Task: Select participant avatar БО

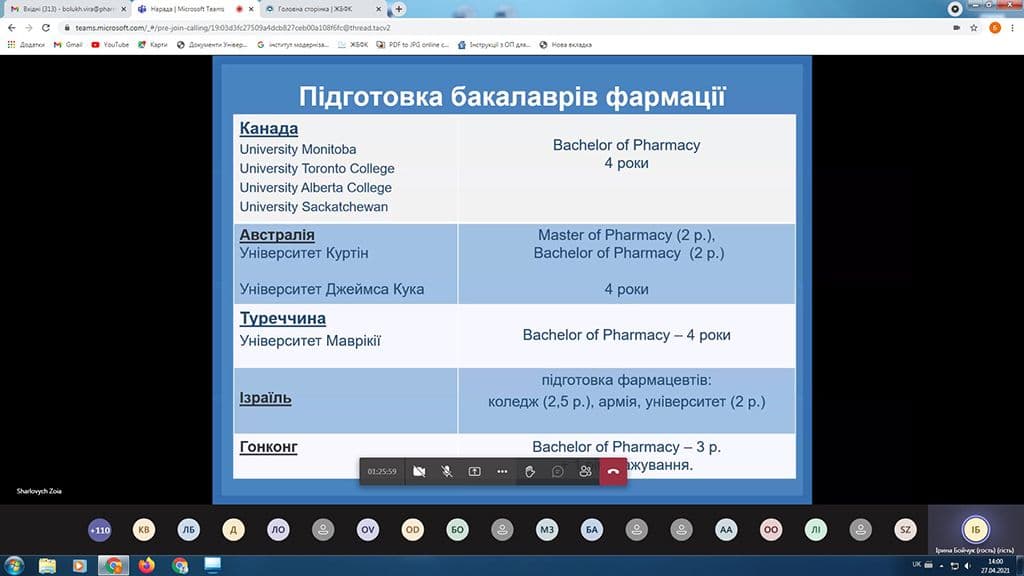Action: click(x=457, y=530)
